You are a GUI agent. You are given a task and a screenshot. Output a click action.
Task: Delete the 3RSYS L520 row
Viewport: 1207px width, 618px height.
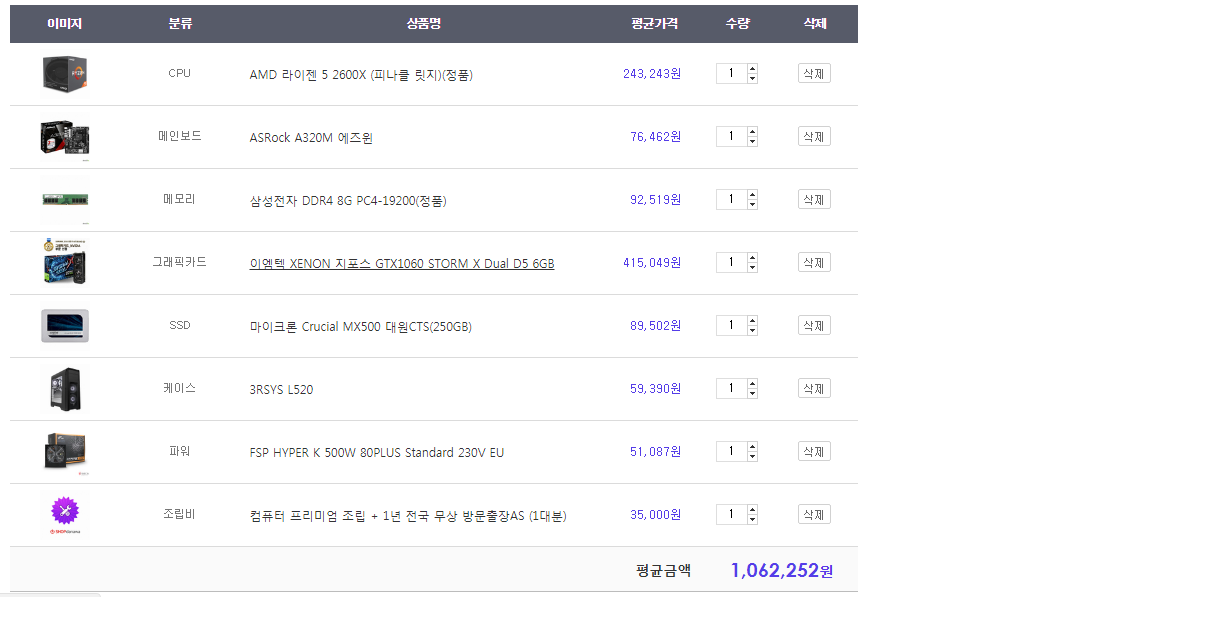point(814,388)
